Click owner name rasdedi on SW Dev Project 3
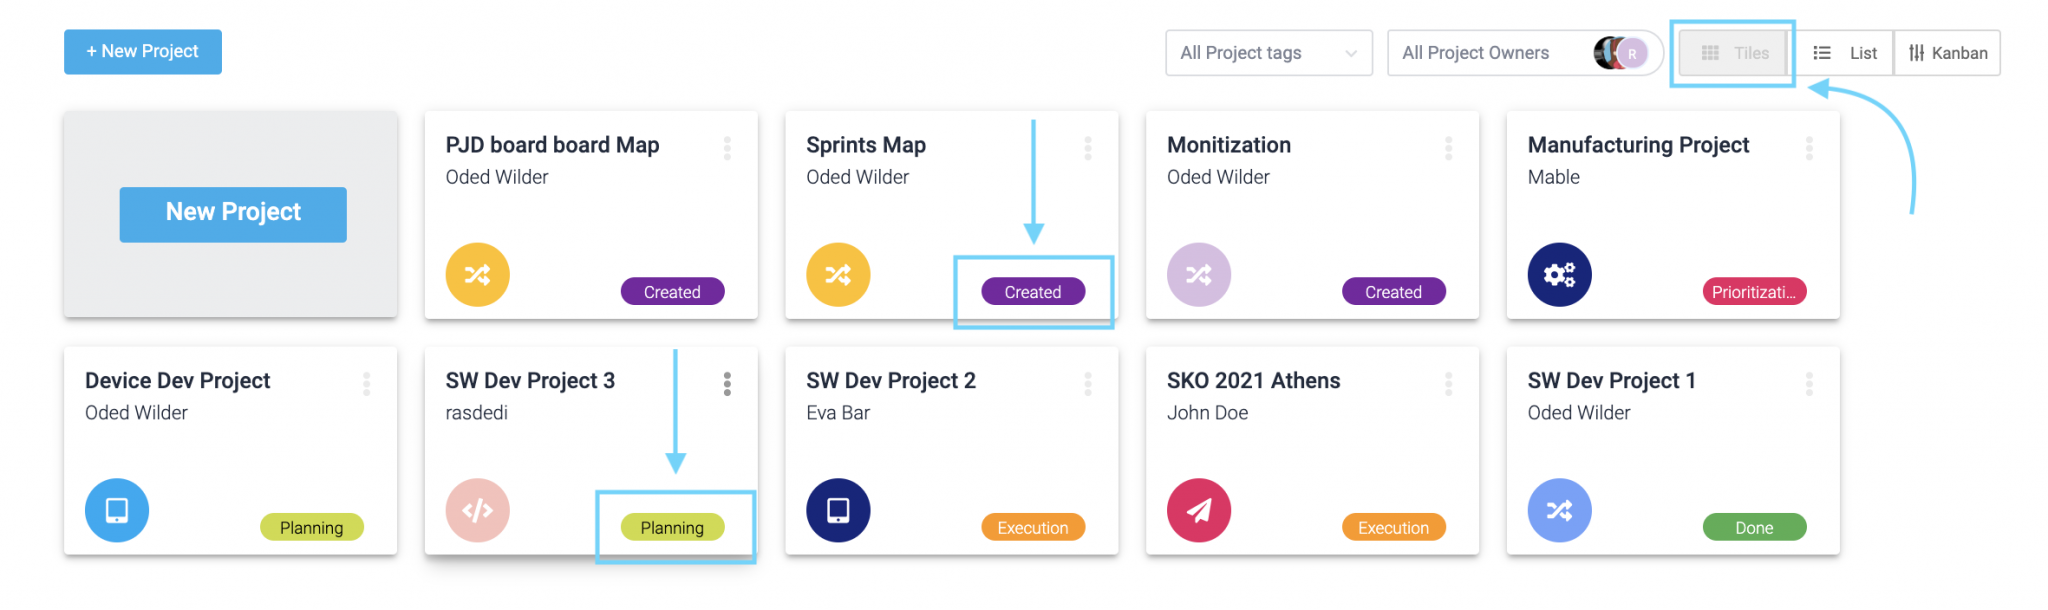This screenshot has width=2048, height=610. (477, 413)
